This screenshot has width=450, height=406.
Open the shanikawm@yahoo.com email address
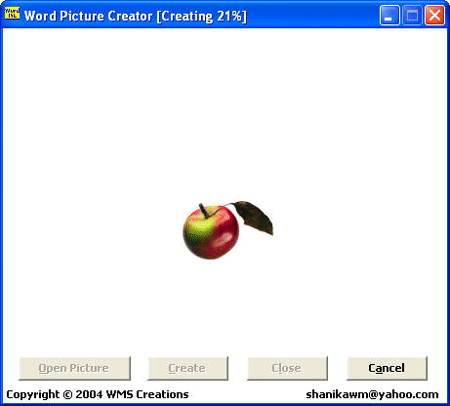tap(372, 394)
